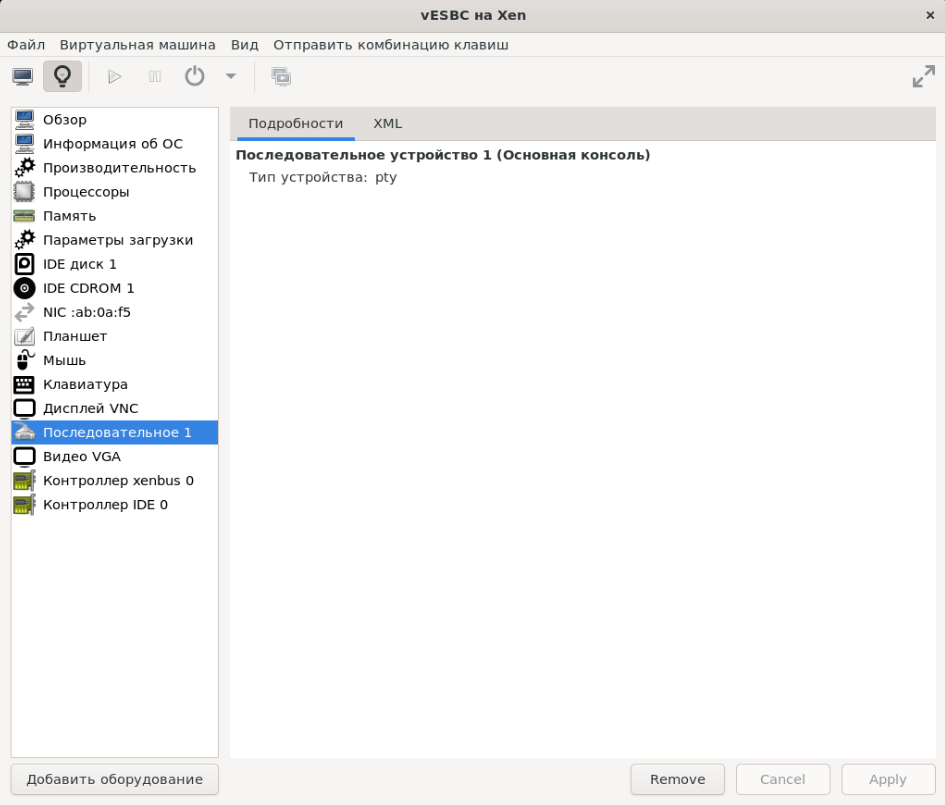945x805 pixels.
Task: Switch to fullscreen view
Action: point(923,77)
